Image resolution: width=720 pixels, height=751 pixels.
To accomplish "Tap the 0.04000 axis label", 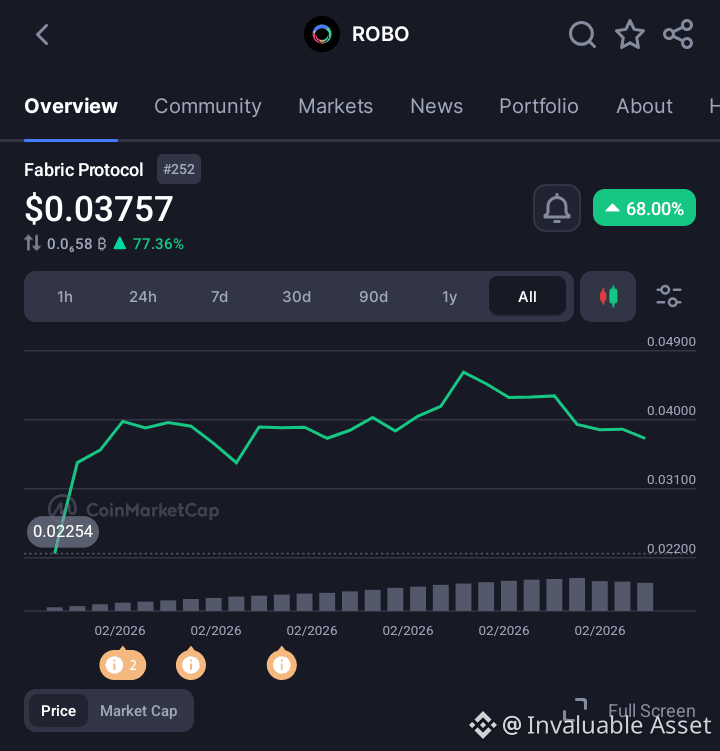I will 671,410.
